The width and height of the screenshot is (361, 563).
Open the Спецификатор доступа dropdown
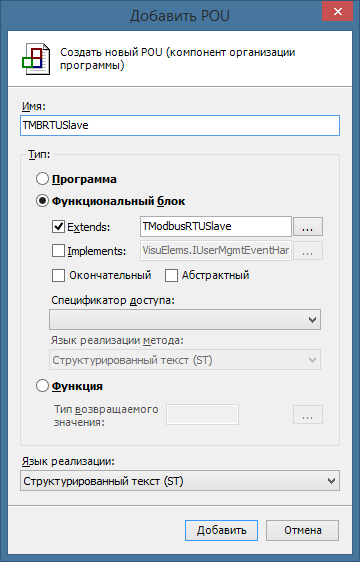point(185,319)
